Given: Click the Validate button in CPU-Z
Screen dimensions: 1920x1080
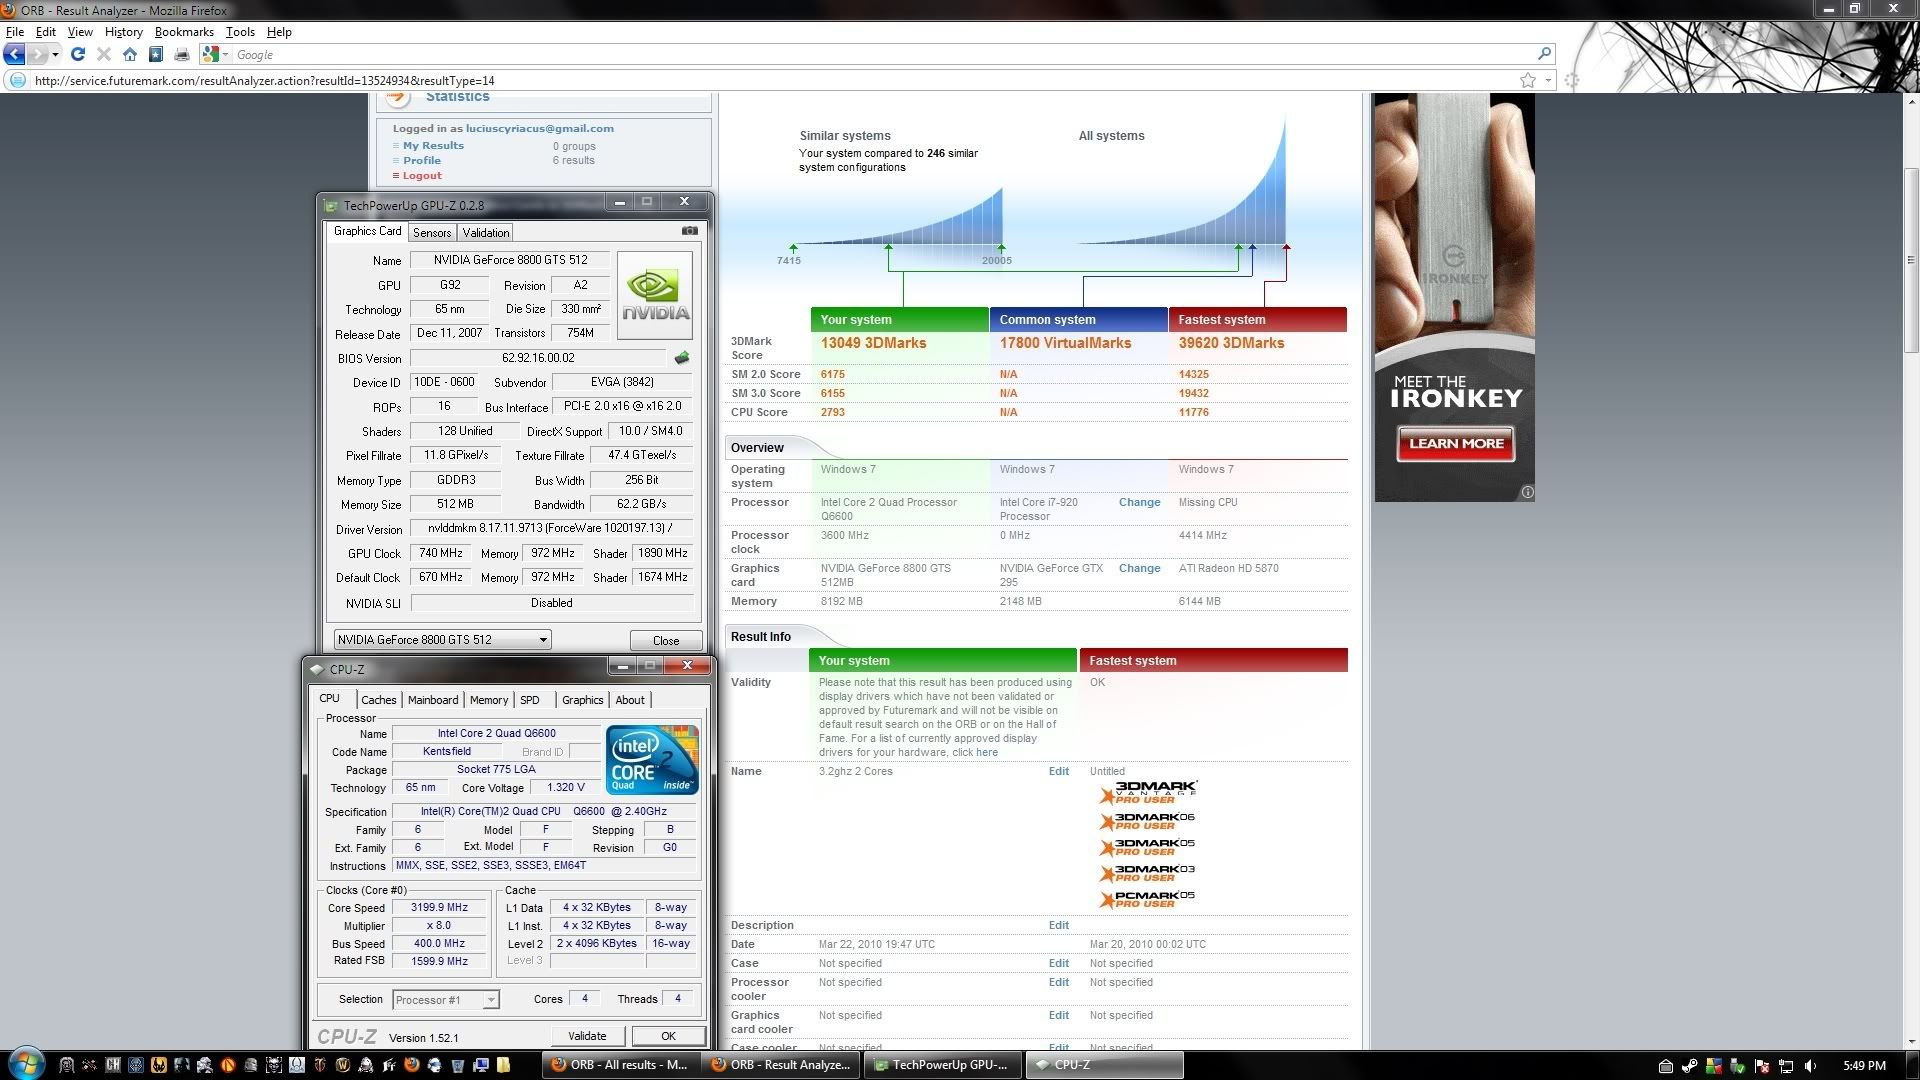Looking at the screenshot, I should (587, 1036).
